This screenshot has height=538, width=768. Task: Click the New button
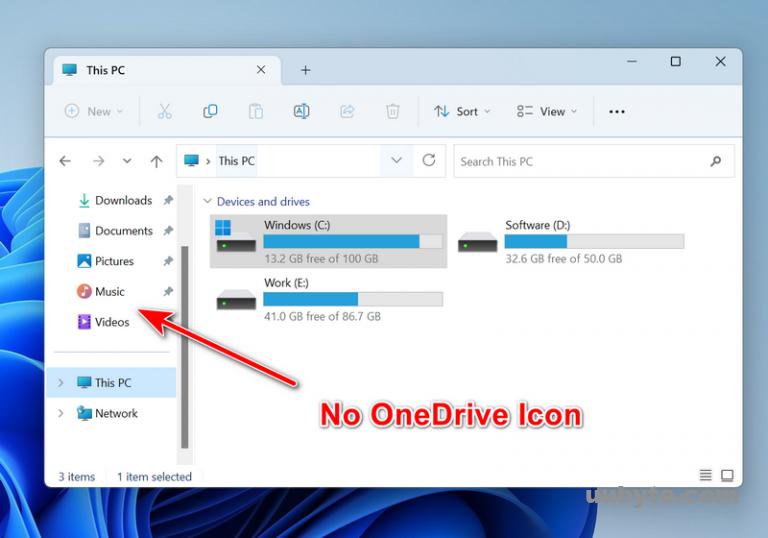coord(94,111)
